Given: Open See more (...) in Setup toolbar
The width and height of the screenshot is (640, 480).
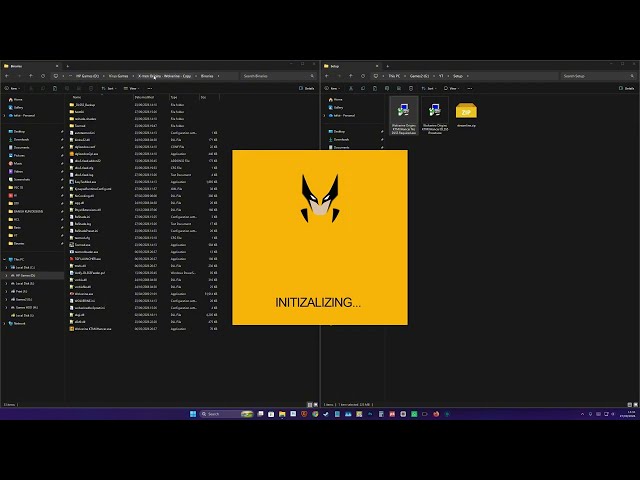Looking at the screenshot, I should pos(470,88).
